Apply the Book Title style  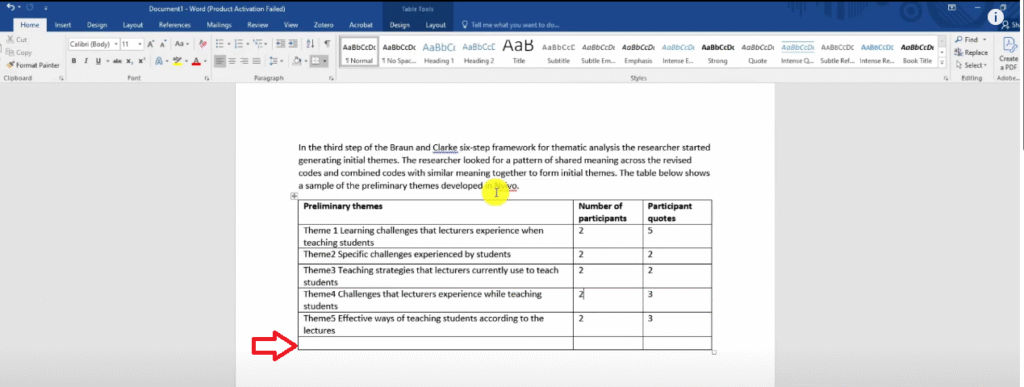click(x=917, y=53)
